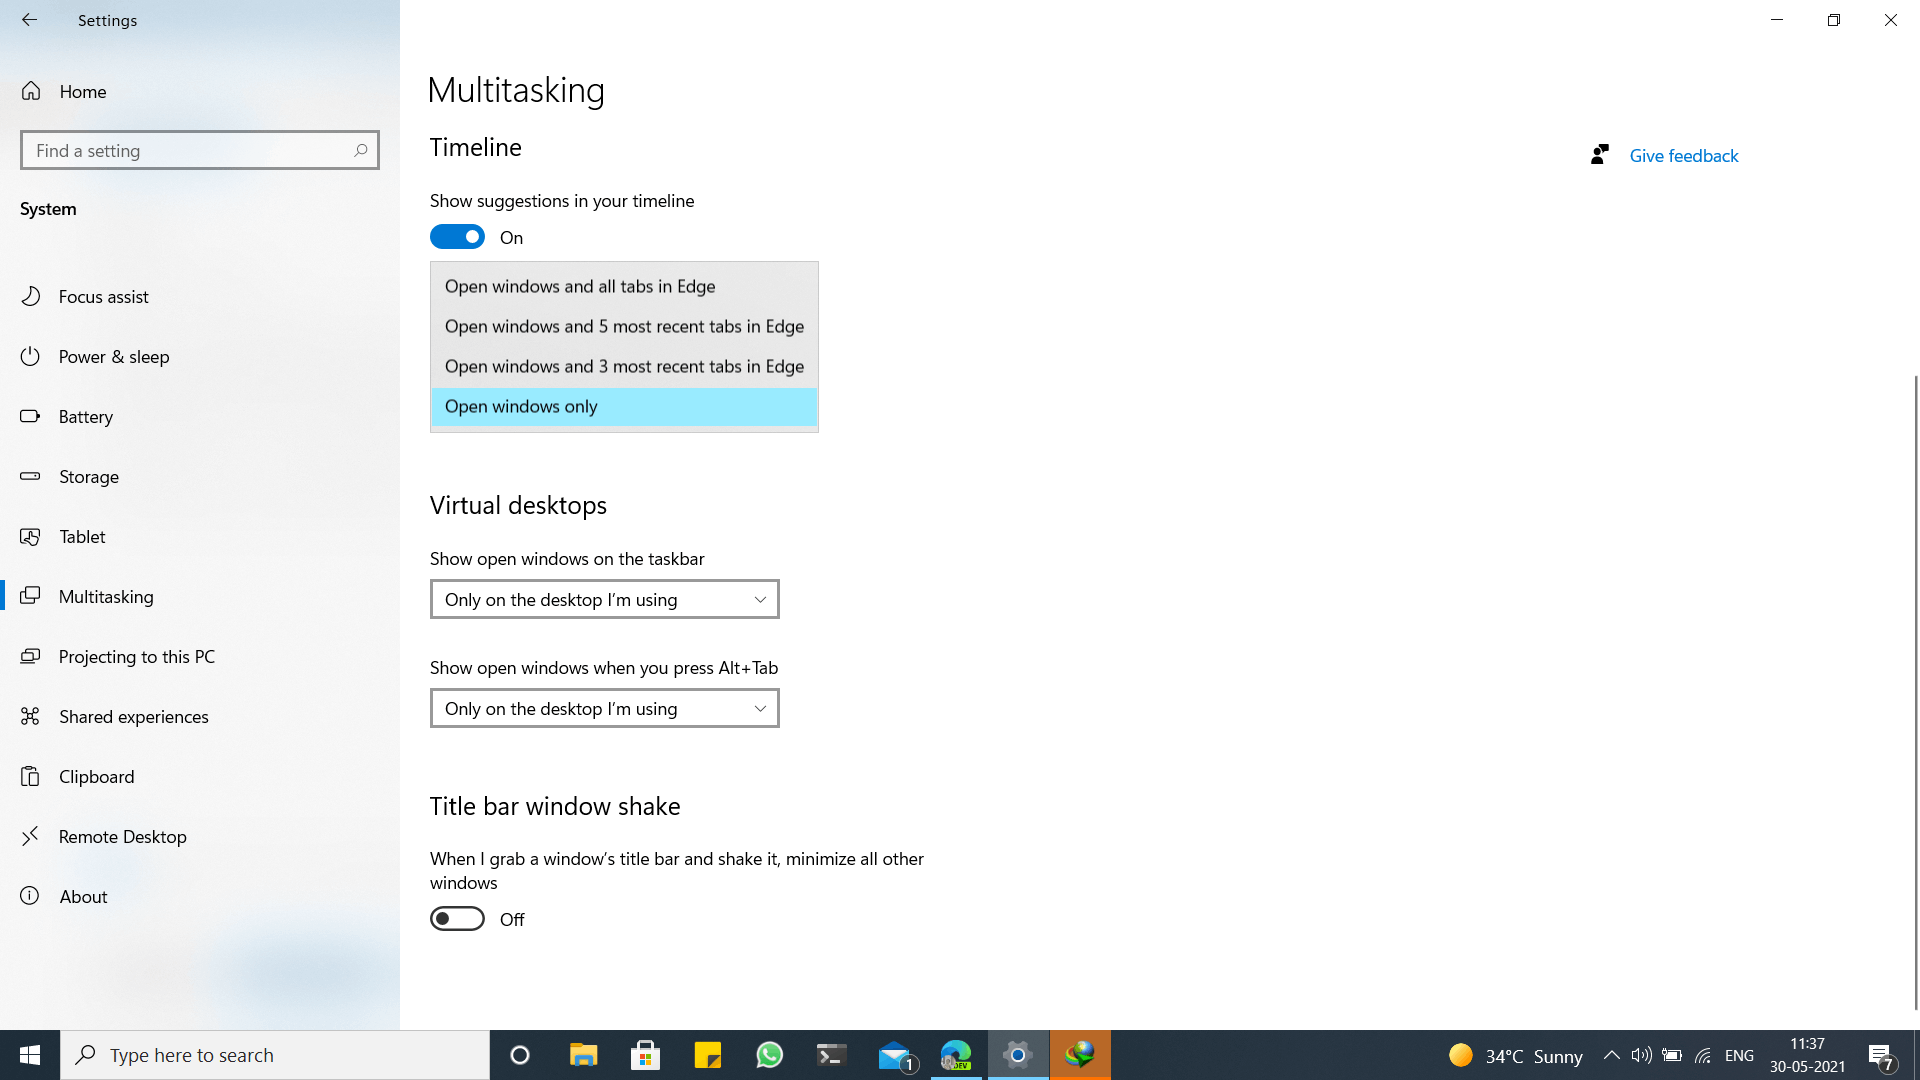Open Tablet settings
Viewport: 1920px width, 1080px height.
coord(200,536)
